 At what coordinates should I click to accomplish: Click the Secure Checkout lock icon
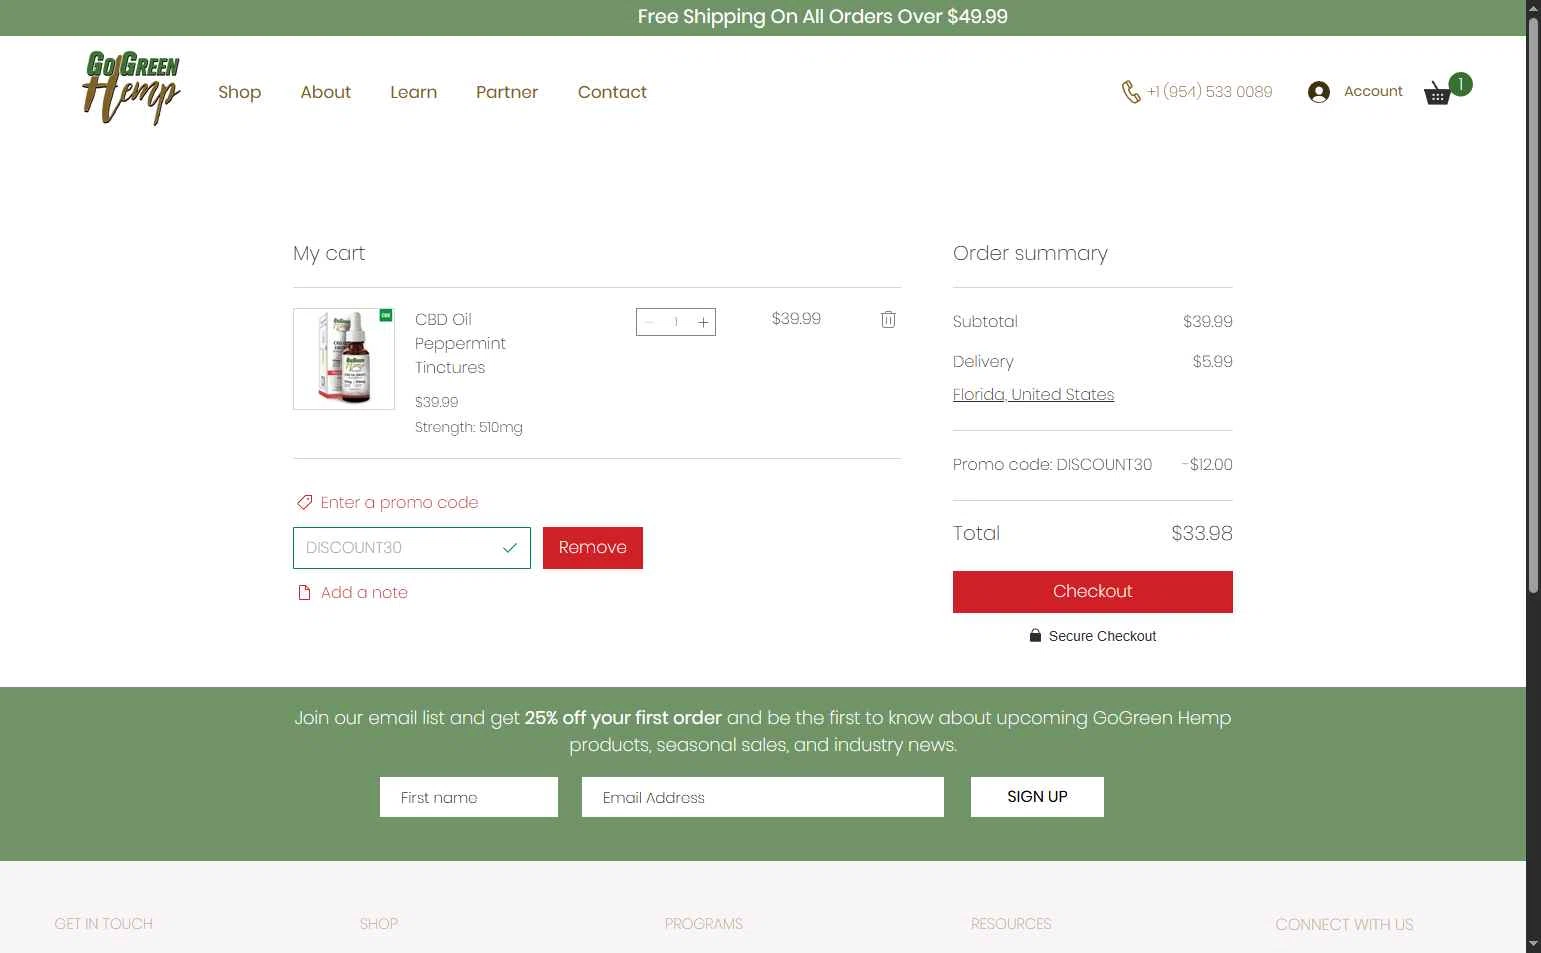(1035, 635)
